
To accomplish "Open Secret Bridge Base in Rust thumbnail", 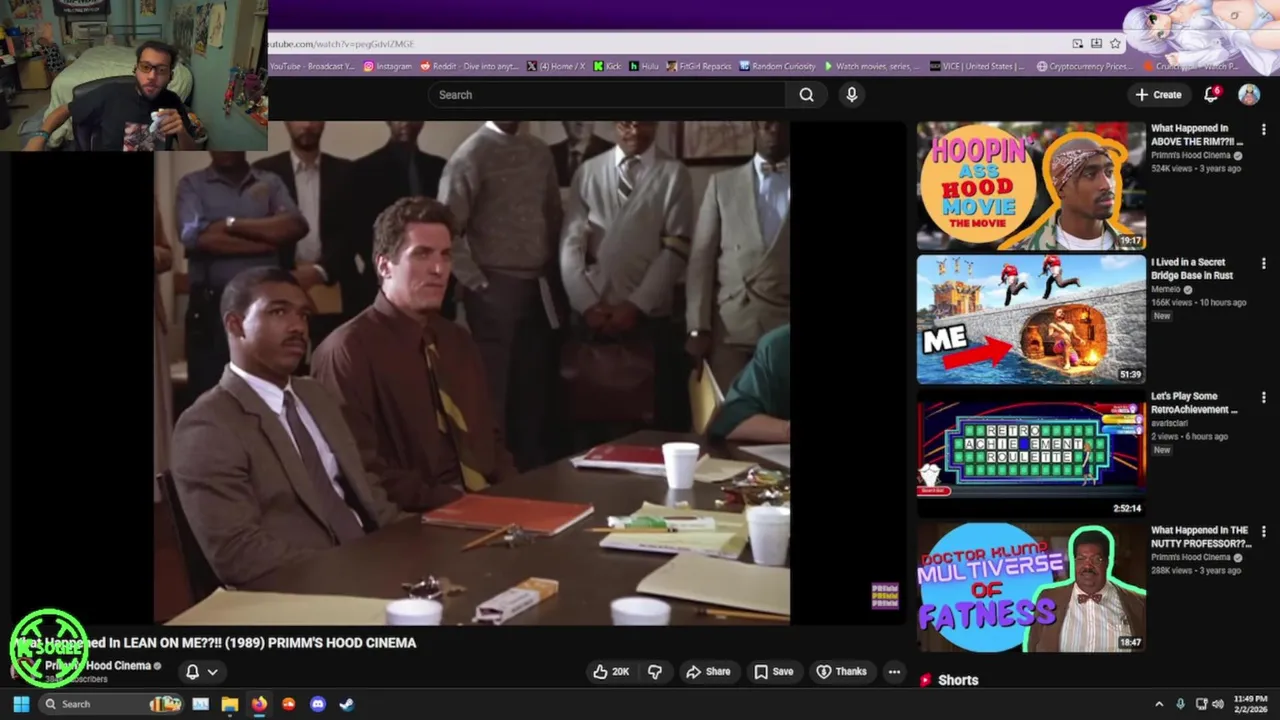I will coord(1031,320).
